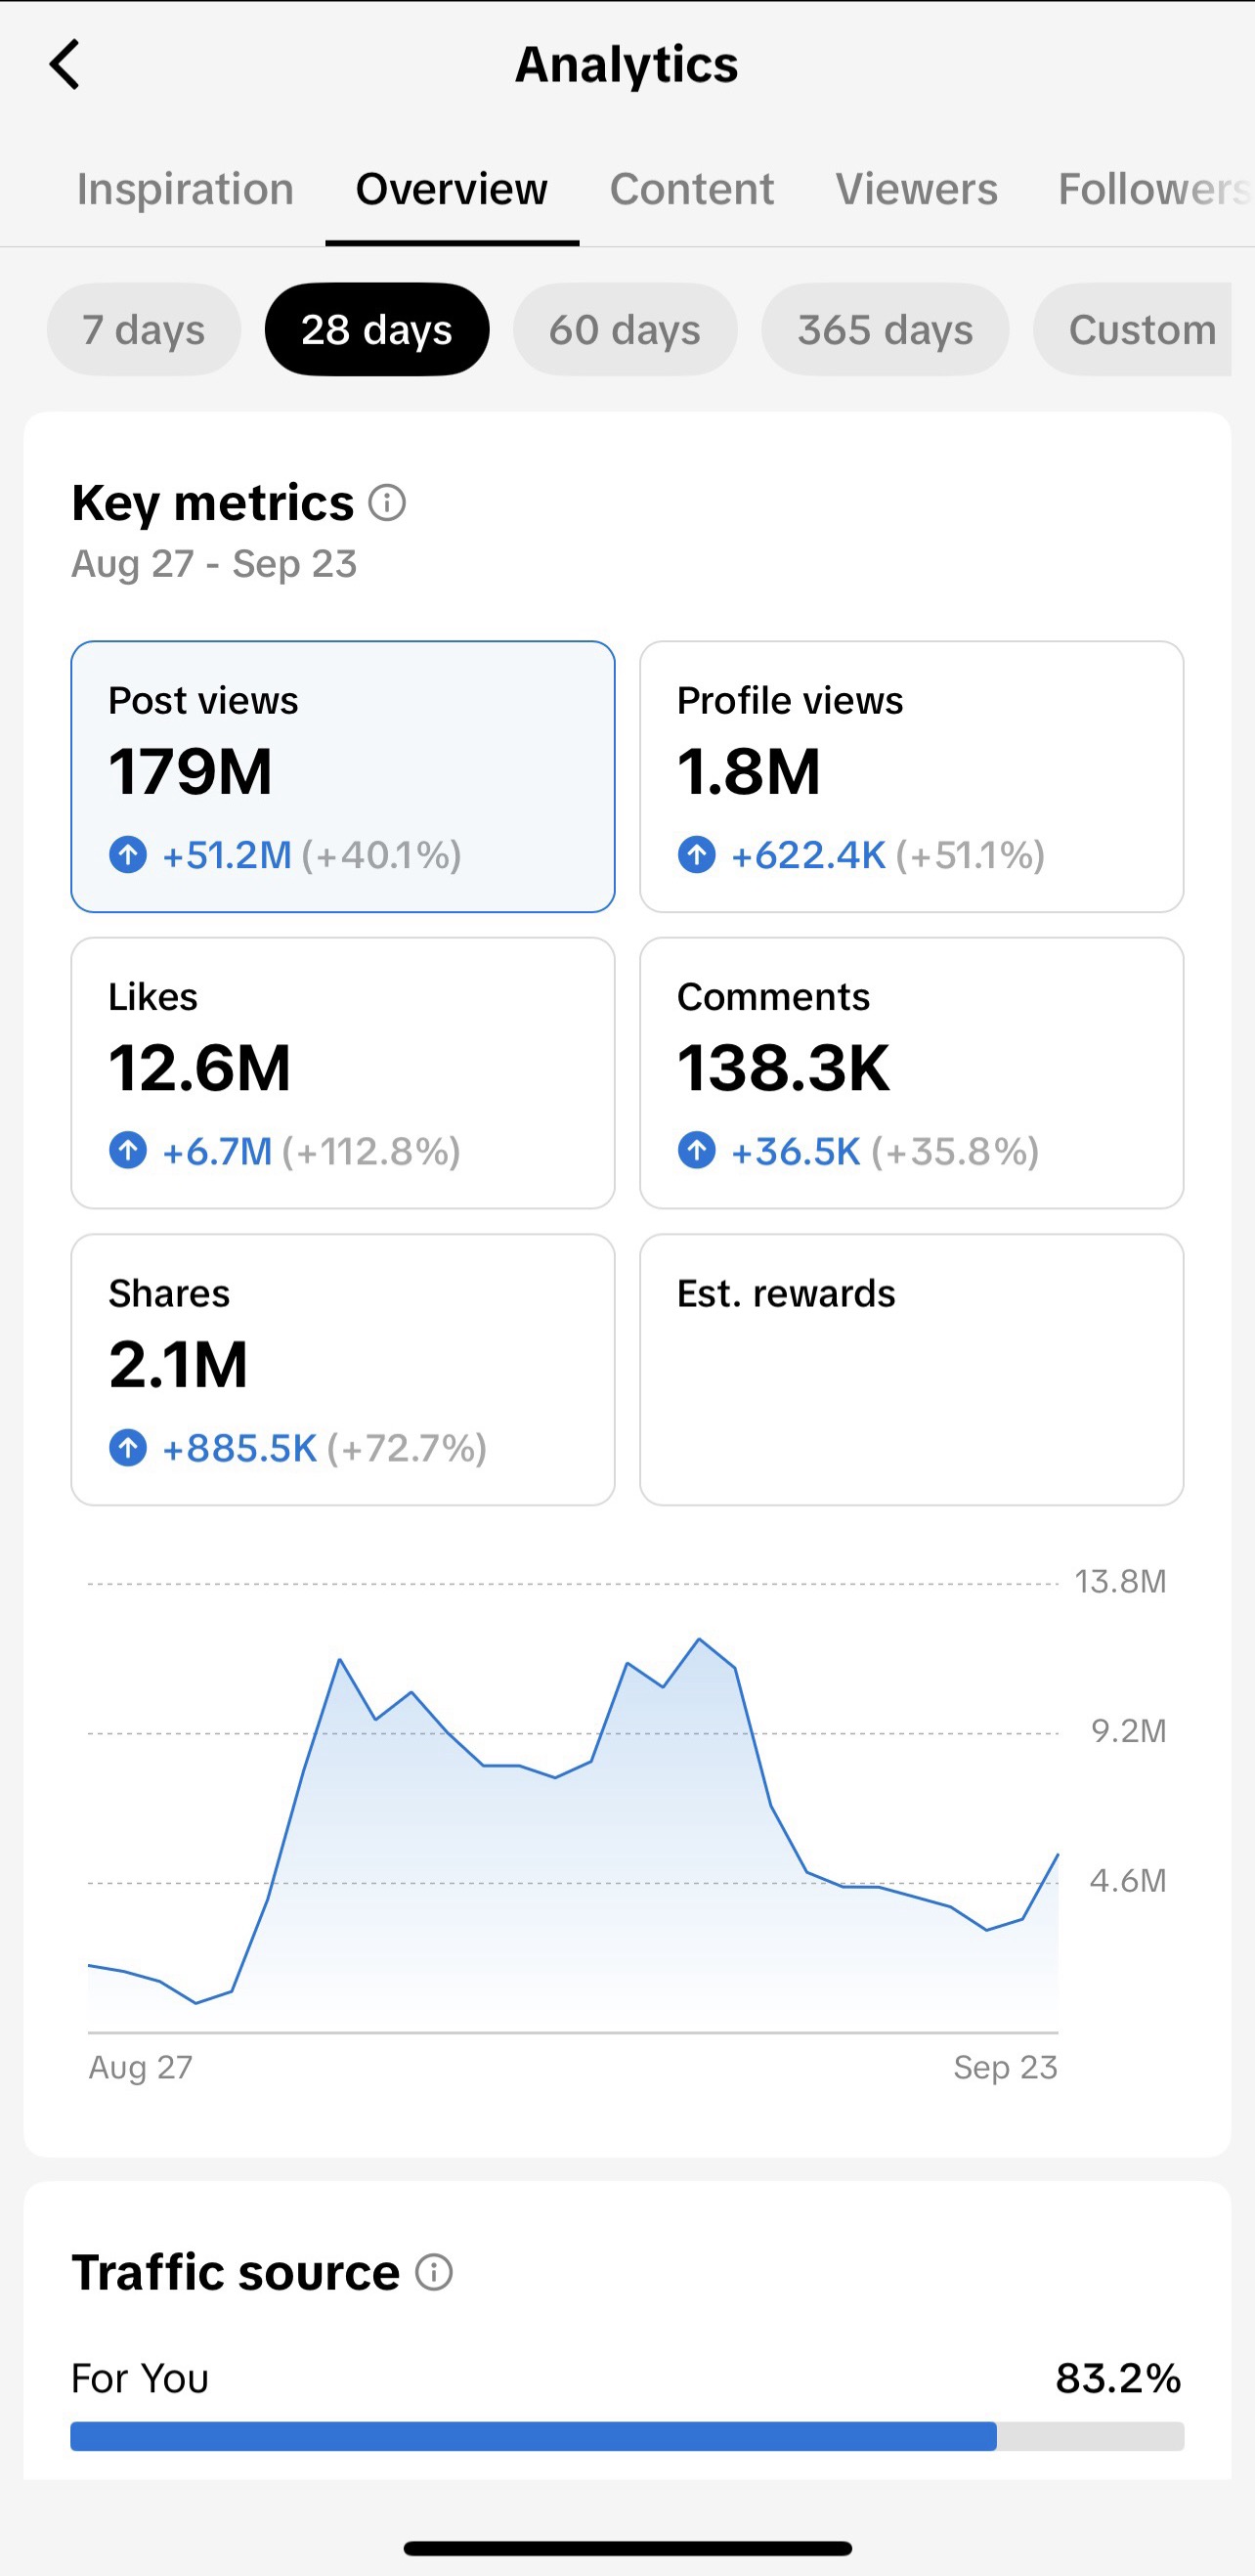Tap Likes up-arrow trend icon

coord(128,1151)
